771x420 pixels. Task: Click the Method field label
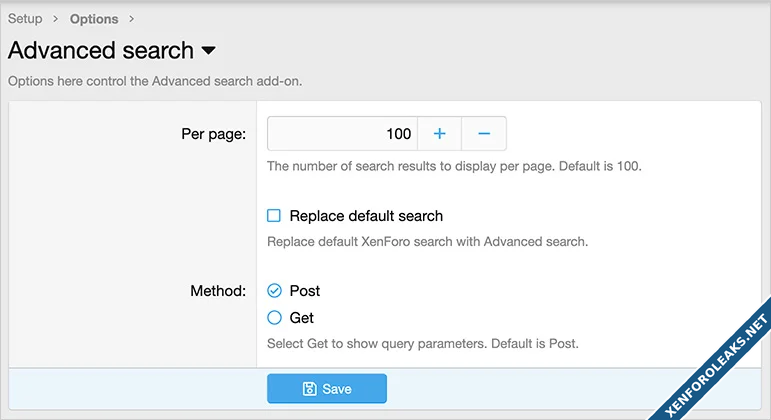click(218, 291)
